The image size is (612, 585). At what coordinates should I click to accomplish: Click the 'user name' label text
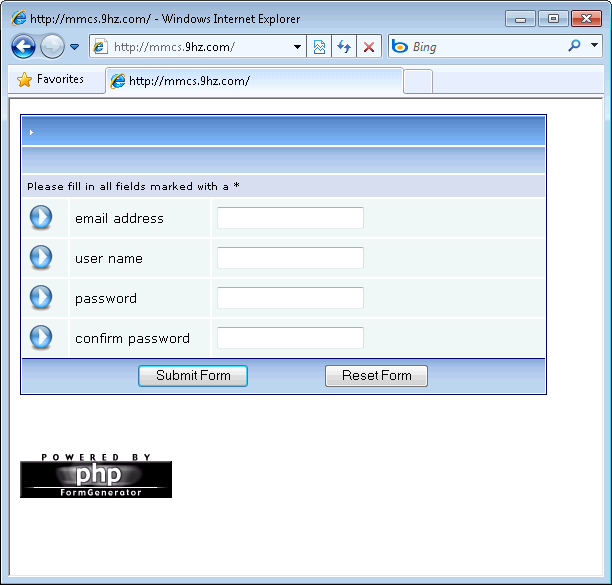[109, 258]
